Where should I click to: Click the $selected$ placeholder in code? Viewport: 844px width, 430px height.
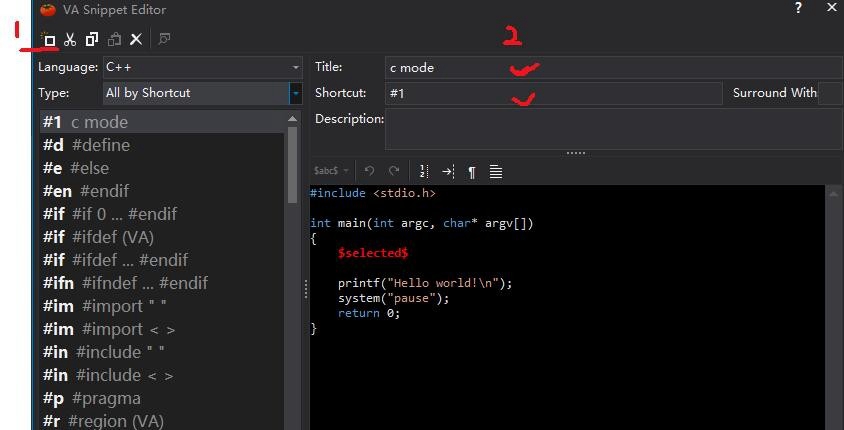[372, 253]
